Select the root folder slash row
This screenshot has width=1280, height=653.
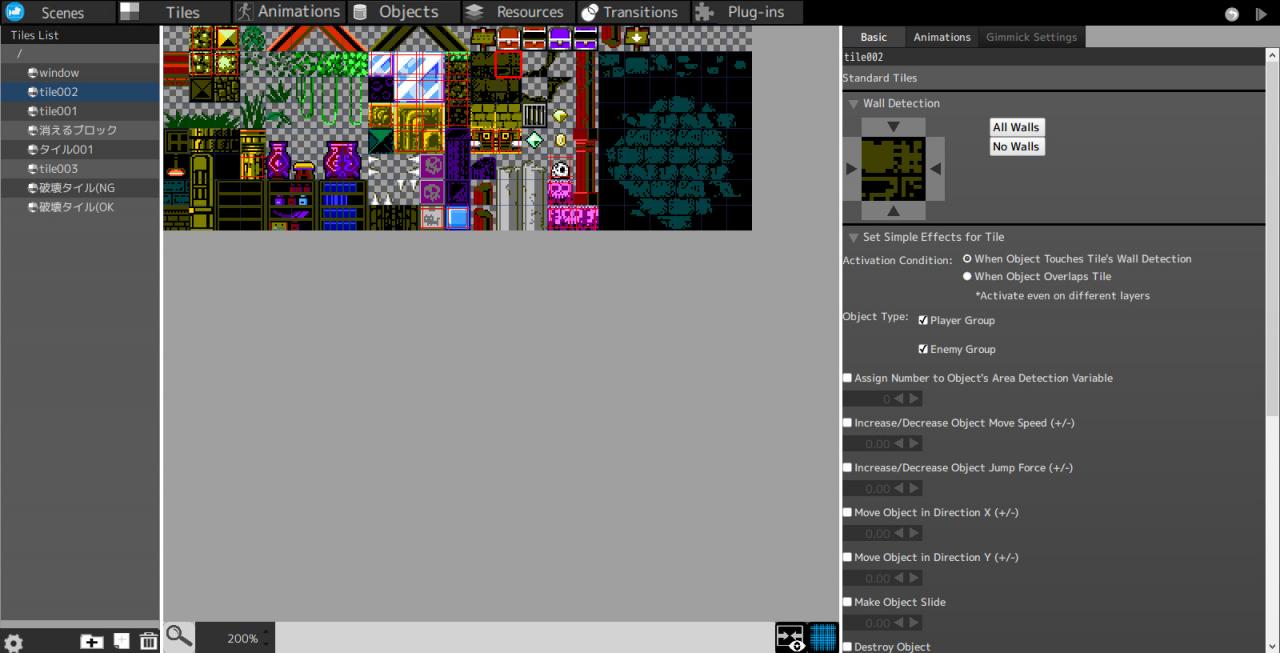(x=80, y=54)
